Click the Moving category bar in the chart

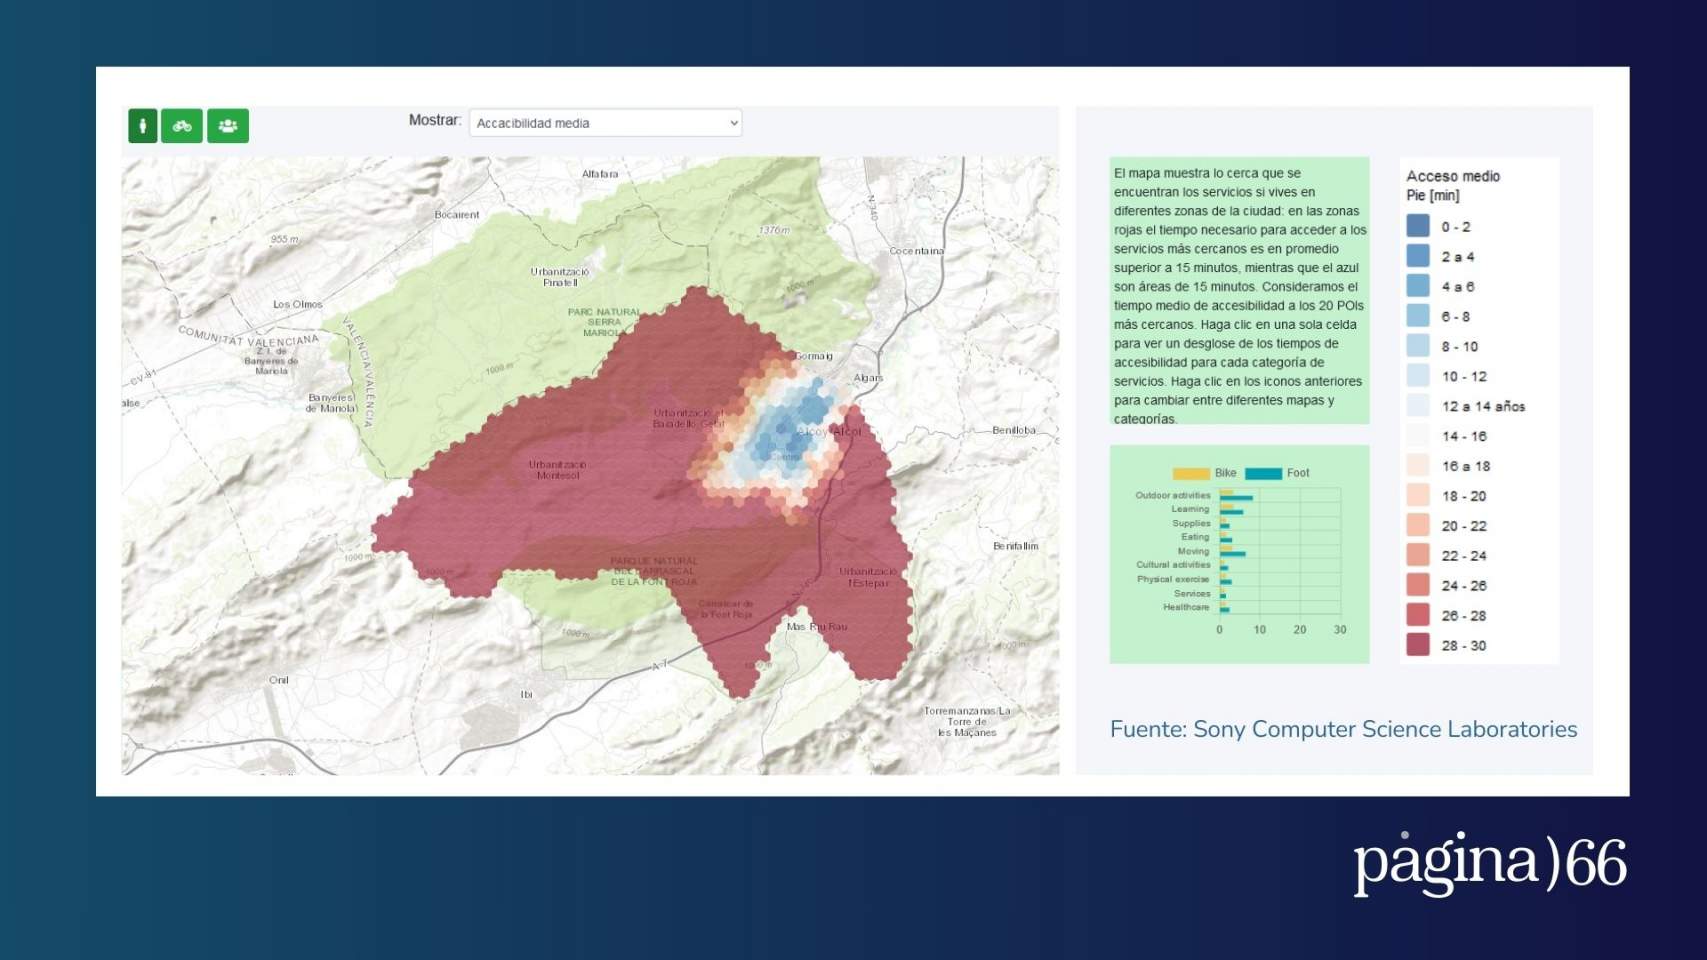pos(1232,552)
